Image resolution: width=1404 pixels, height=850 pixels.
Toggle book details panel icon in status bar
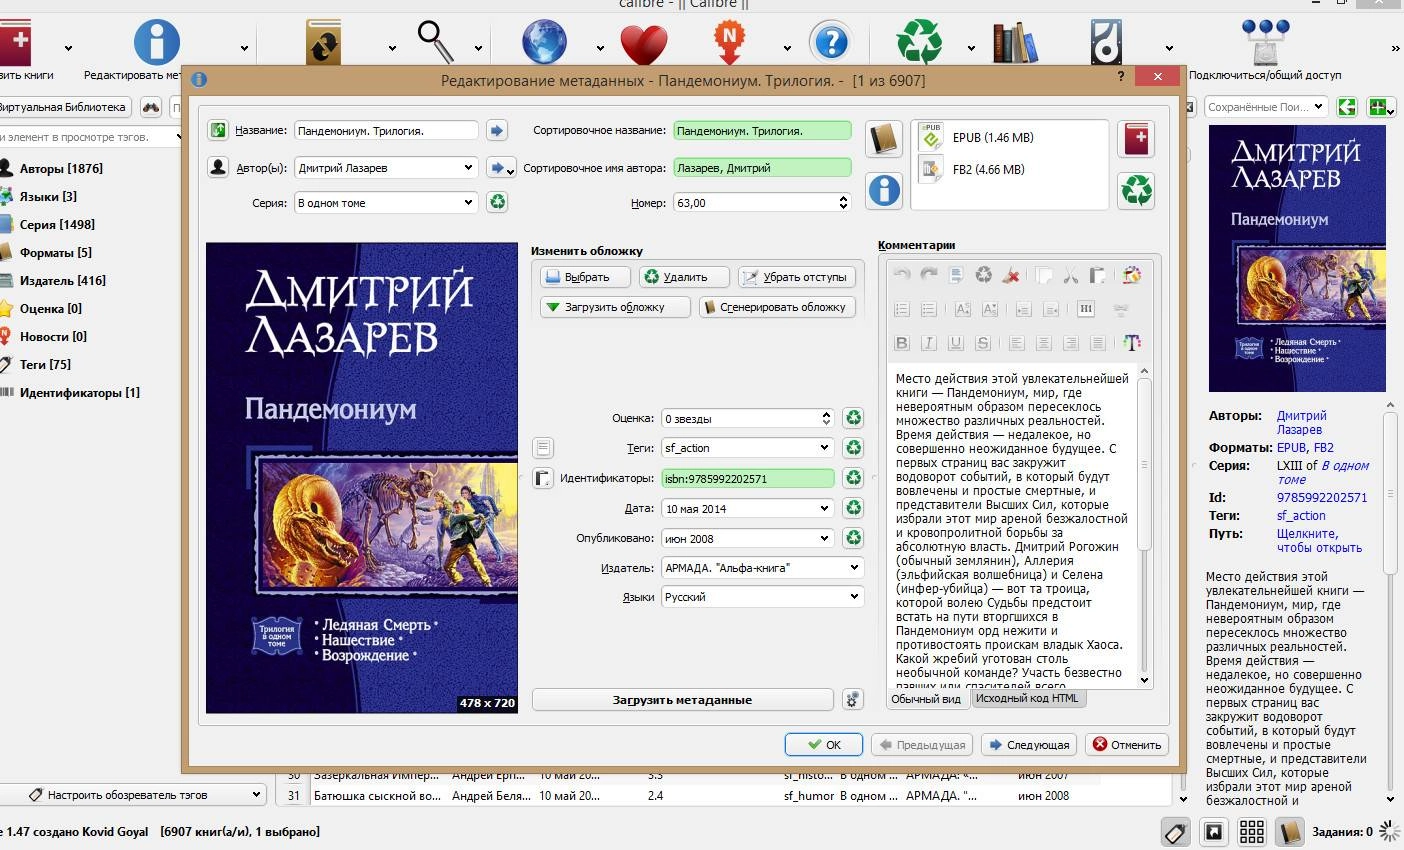tap(1289, 831)
